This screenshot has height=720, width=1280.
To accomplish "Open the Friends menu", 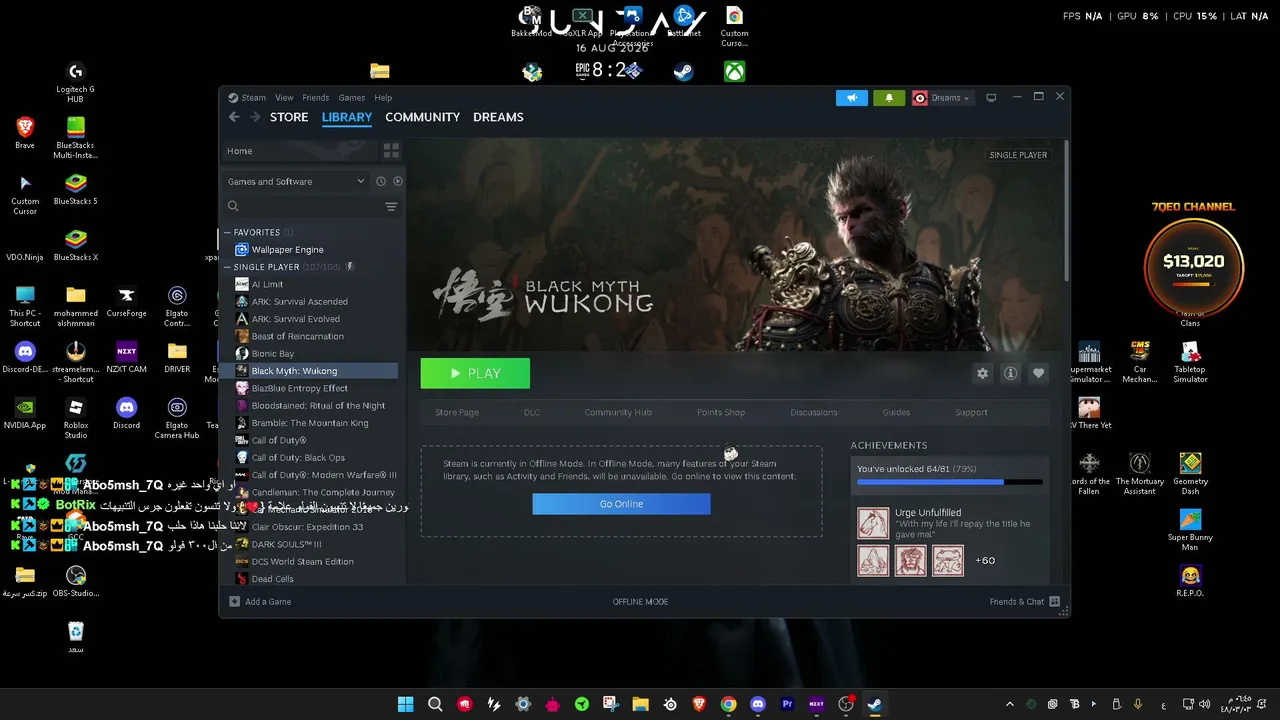I will pos(316,98).
